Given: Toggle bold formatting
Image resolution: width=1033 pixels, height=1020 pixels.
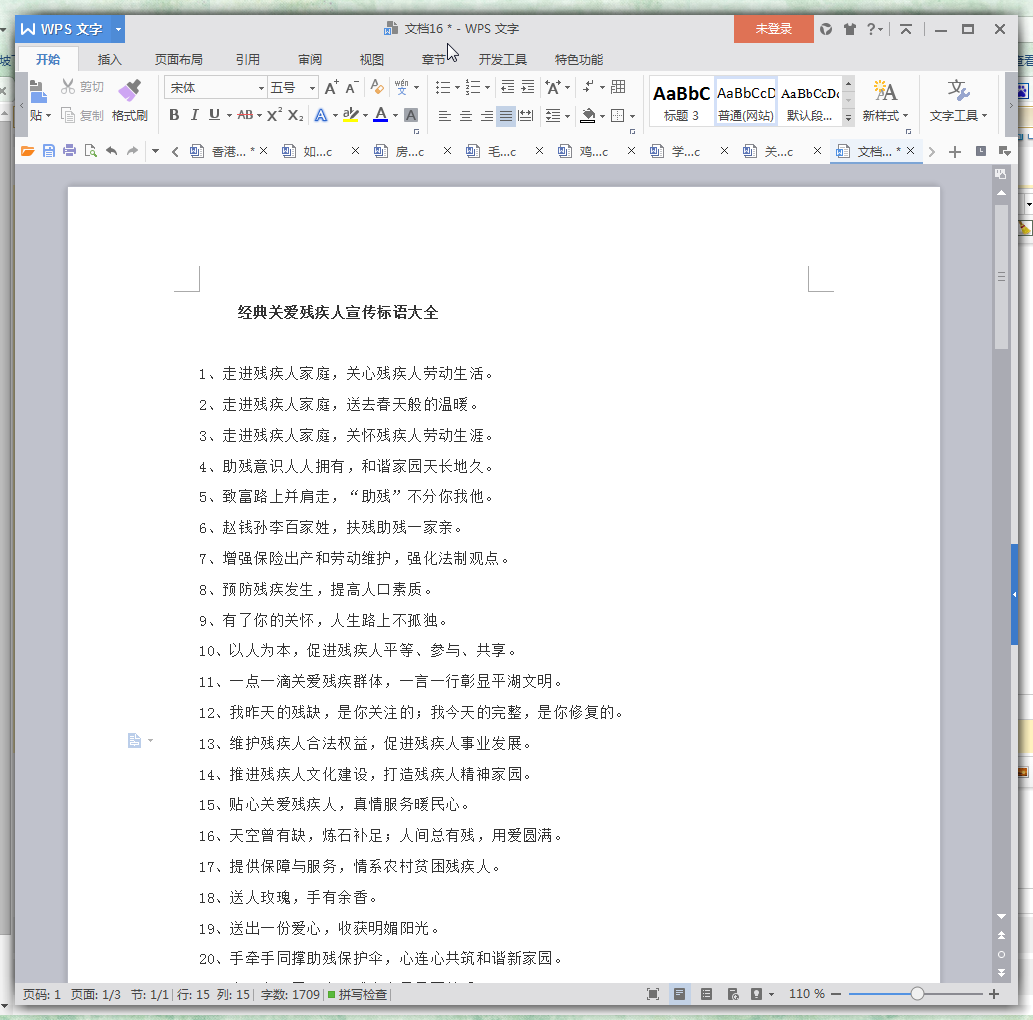Looking at the screenshot, I should click(x=174, y=115).
